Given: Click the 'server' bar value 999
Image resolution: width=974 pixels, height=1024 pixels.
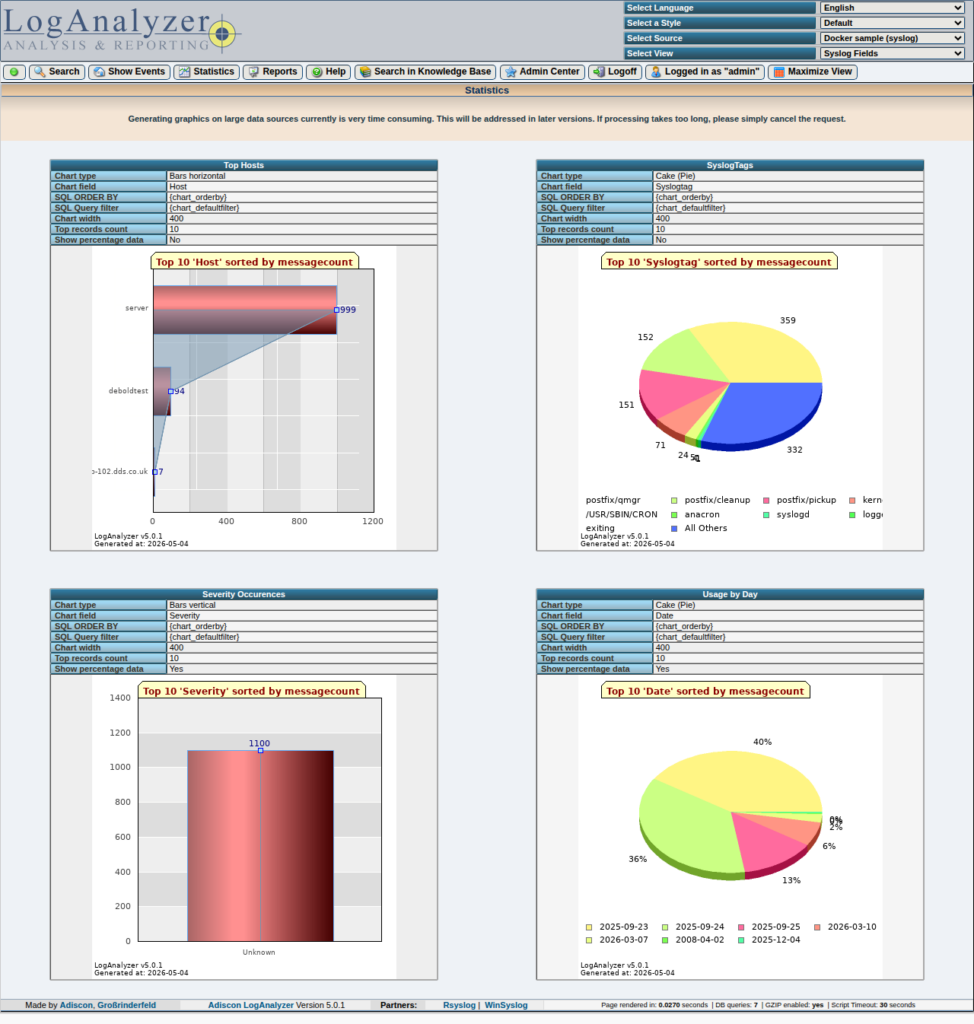Looking at the screenshot, I should tap(348, 310).
